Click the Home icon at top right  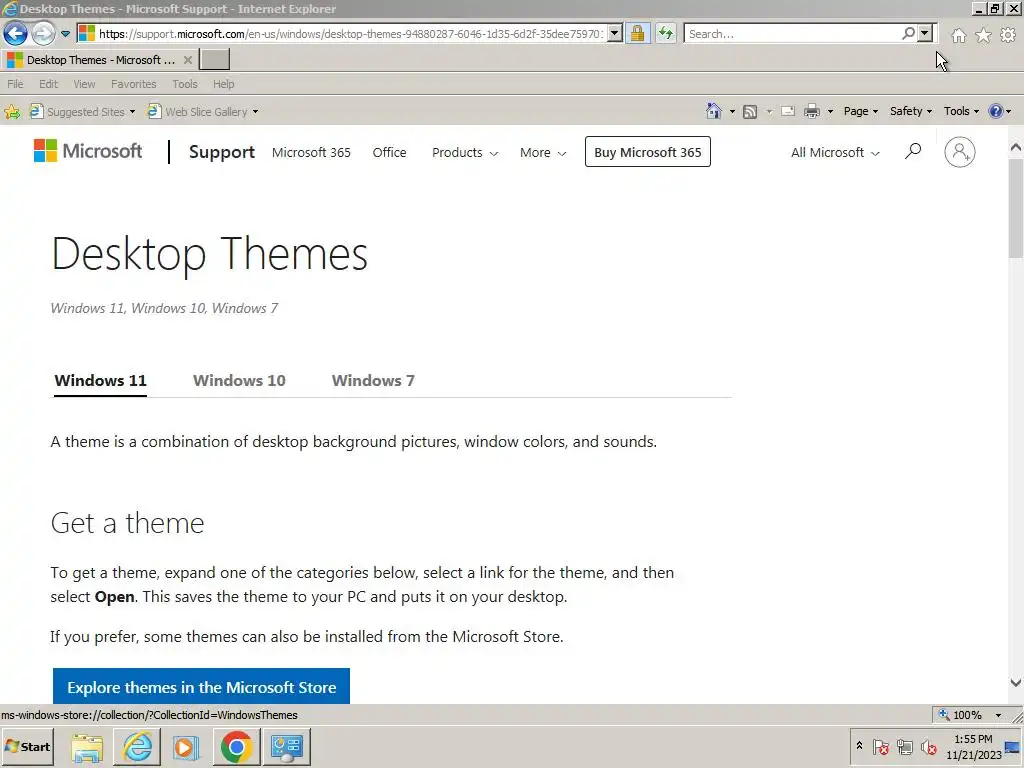click(x=958, y=35)
